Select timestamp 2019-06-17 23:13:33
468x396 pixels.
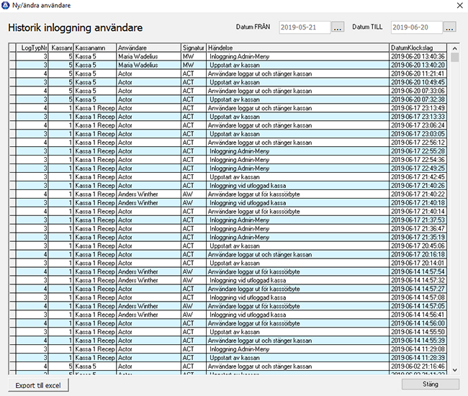click(418, 117)
